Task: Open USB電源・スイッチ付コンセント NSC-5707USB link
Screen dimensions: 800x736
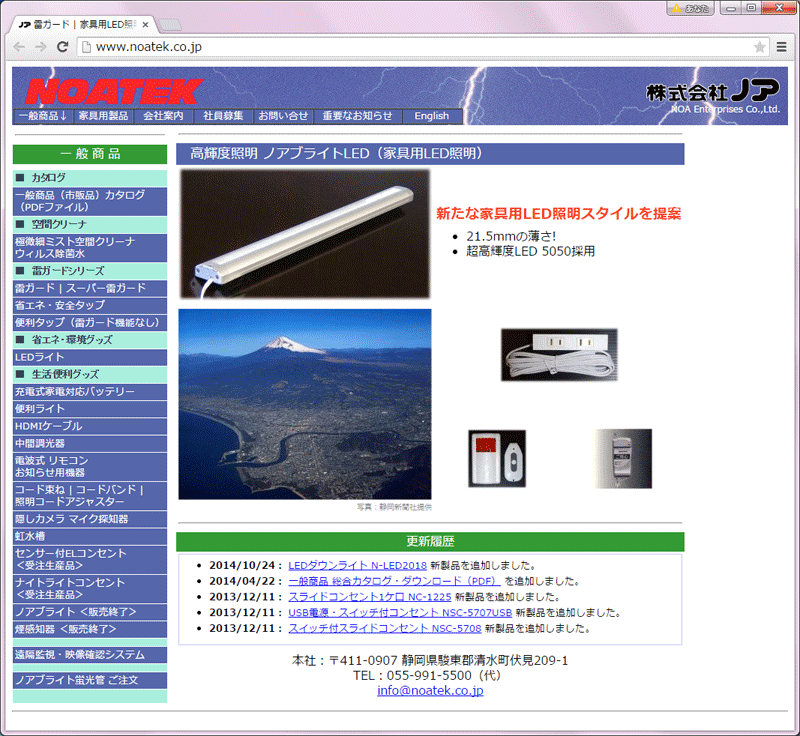Action: (400, 613)
